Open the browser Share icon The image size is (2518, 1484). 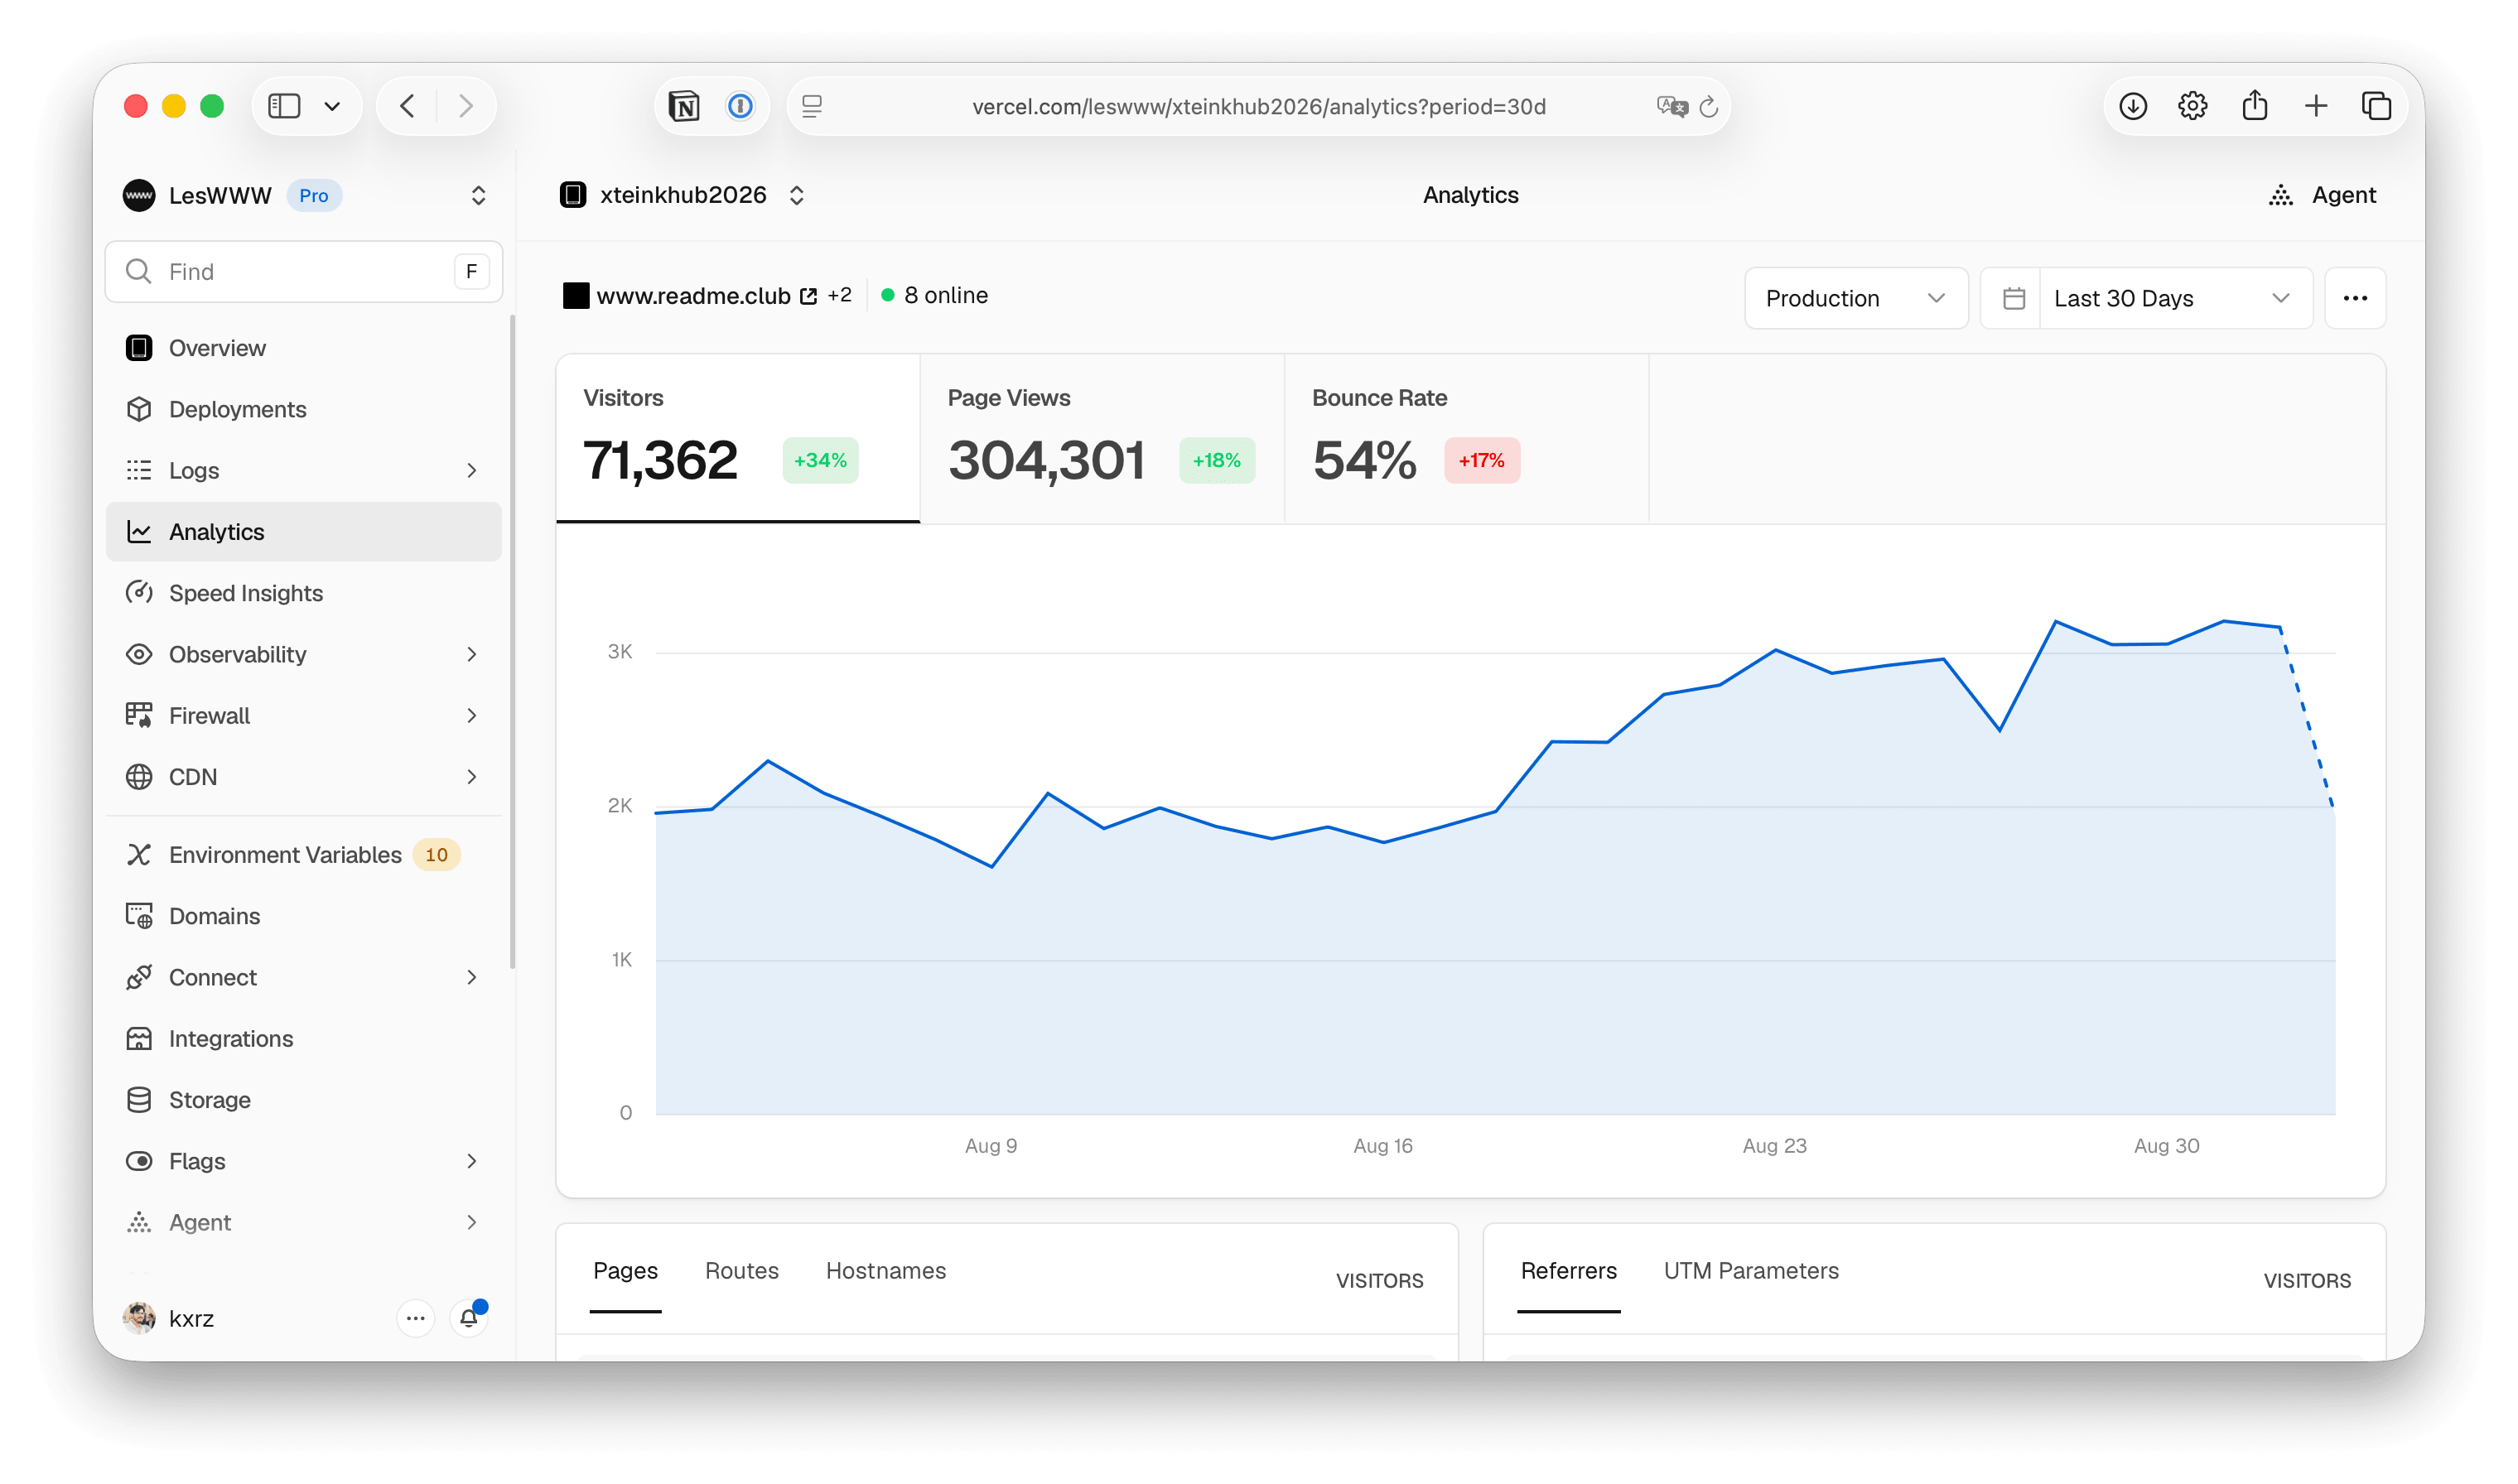(2254, 105)
